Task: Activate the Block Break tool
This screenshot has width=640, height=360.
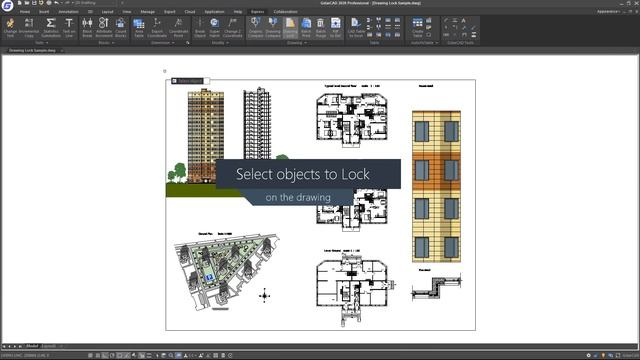Action: (87, 28)
